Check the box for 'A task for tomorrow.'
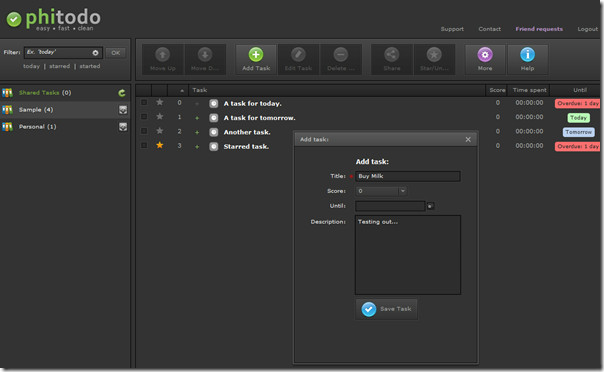Viewport: 604px width, 372px height. [x=144, y=117]
